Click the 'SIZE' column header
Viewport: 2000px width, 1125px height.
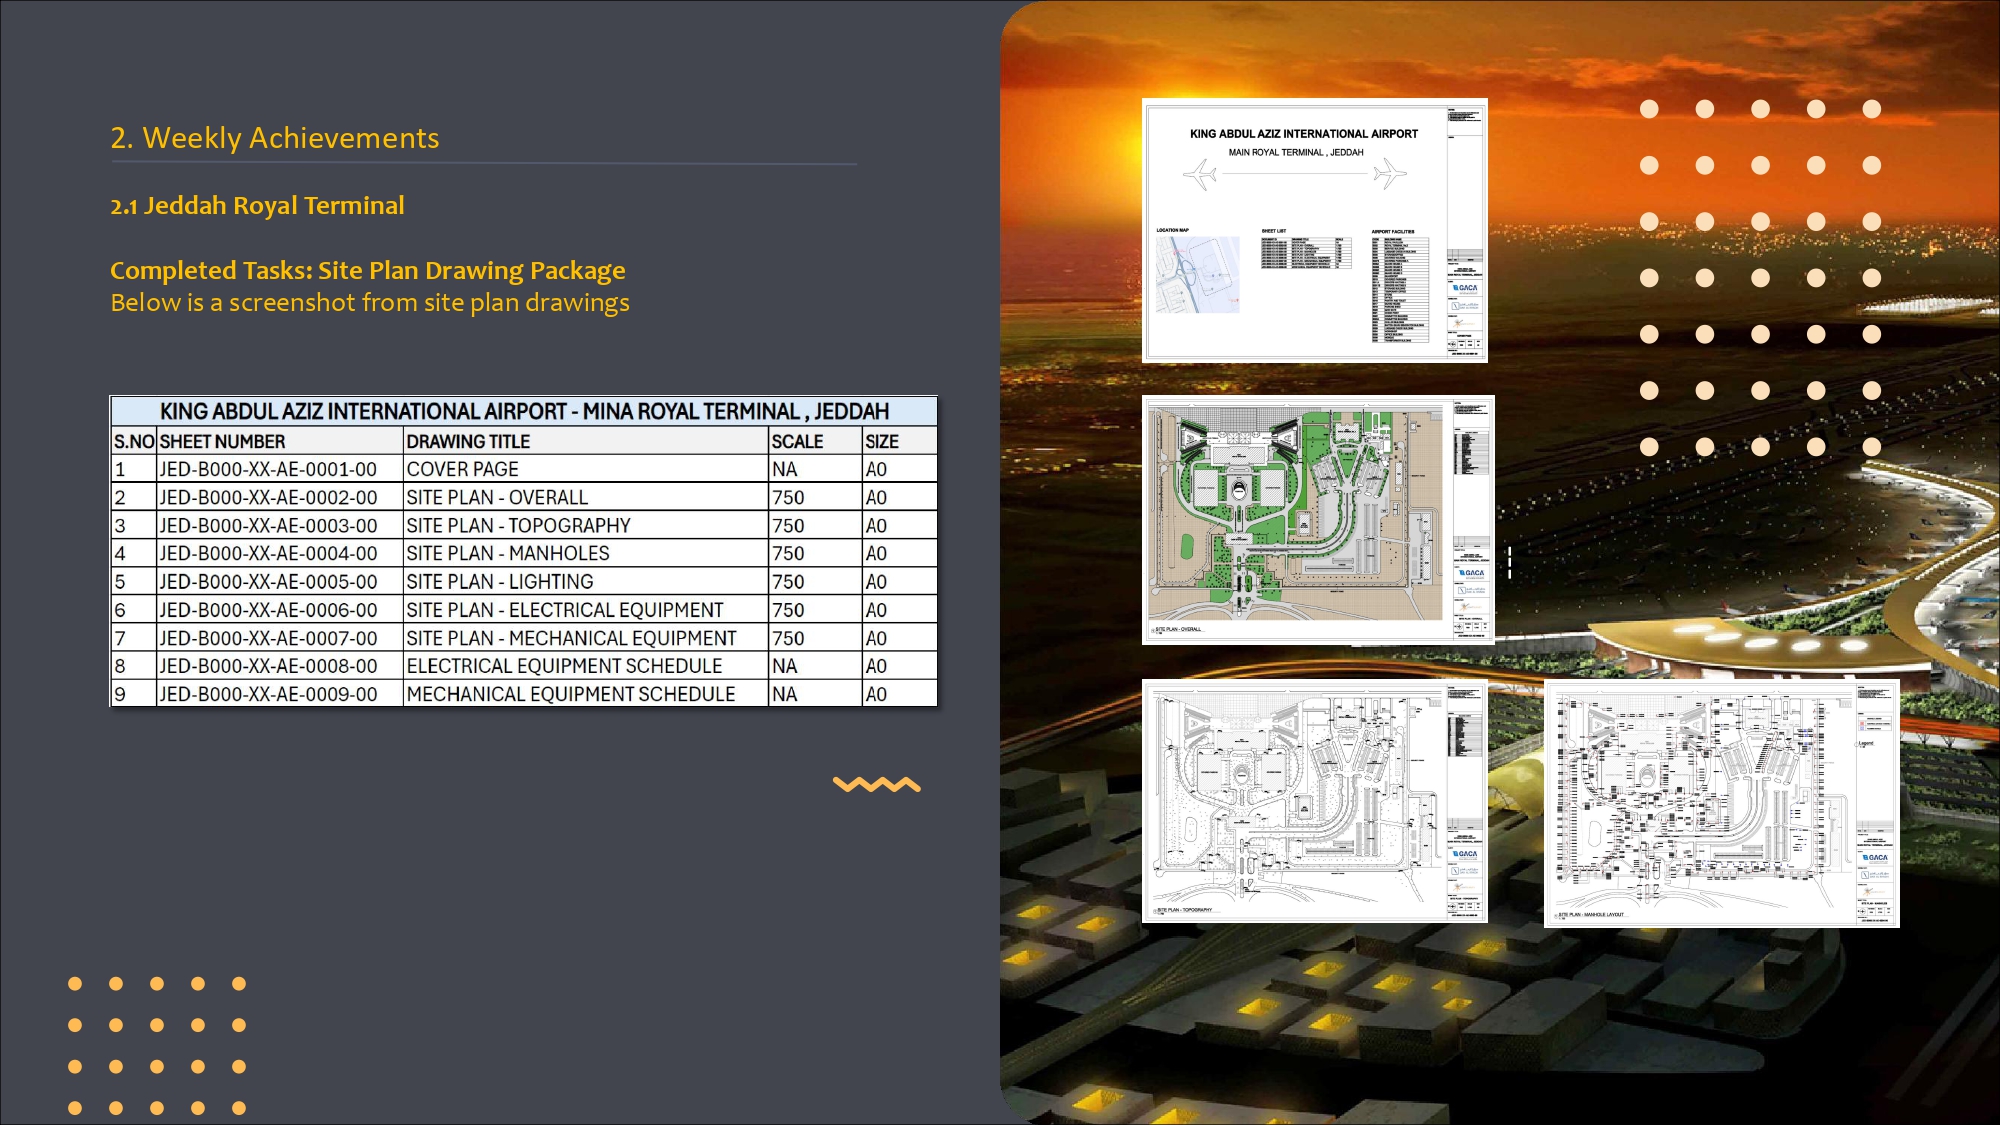pyautogui.click(x=900, y=441)
